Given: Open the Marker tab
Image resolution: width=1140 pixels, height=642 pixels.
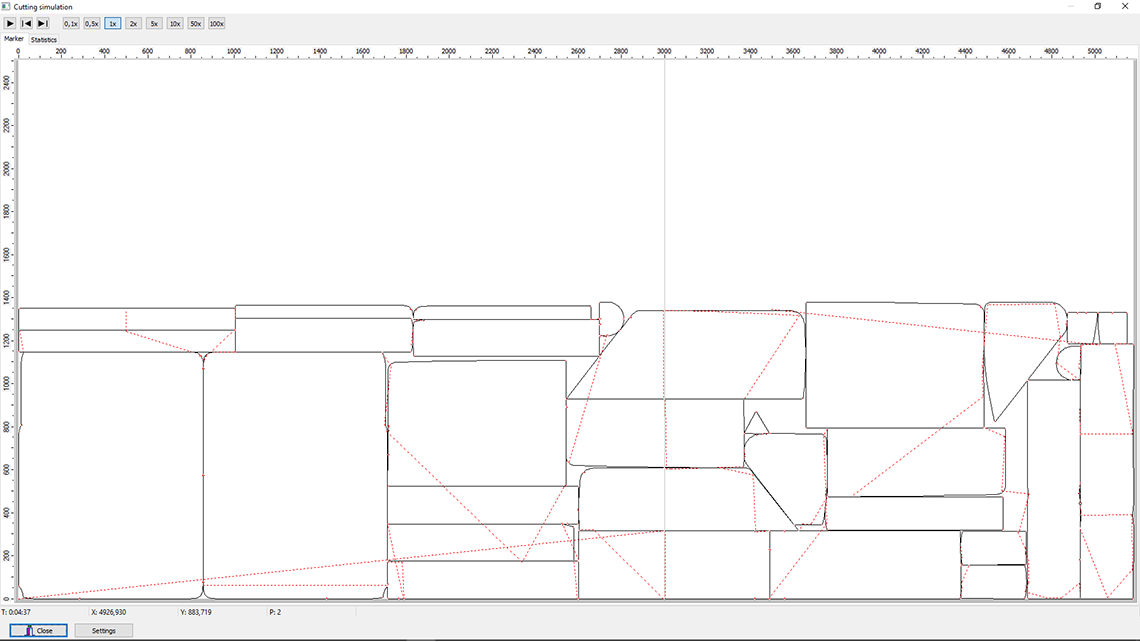Looking at the screenshot, I should (14, 39).
